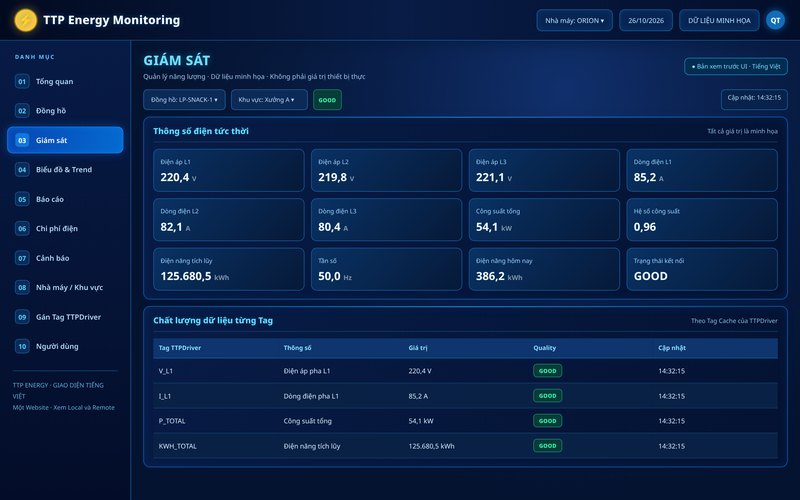This screenshot has height=500, width=800.
Task: Expand the Khu vực: Xưởng A dropdown
Action: [269, 100]
